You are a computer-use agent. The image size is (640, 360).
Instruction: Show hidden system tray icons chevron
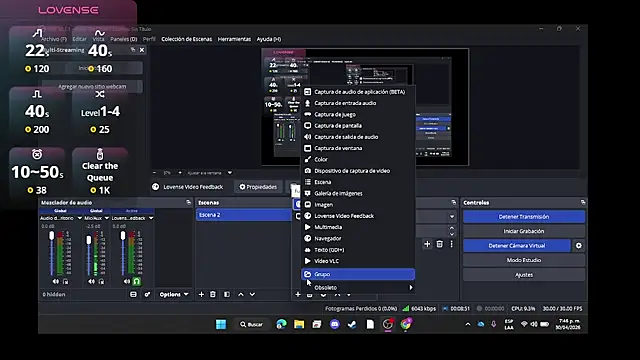(x=468, y=324)
